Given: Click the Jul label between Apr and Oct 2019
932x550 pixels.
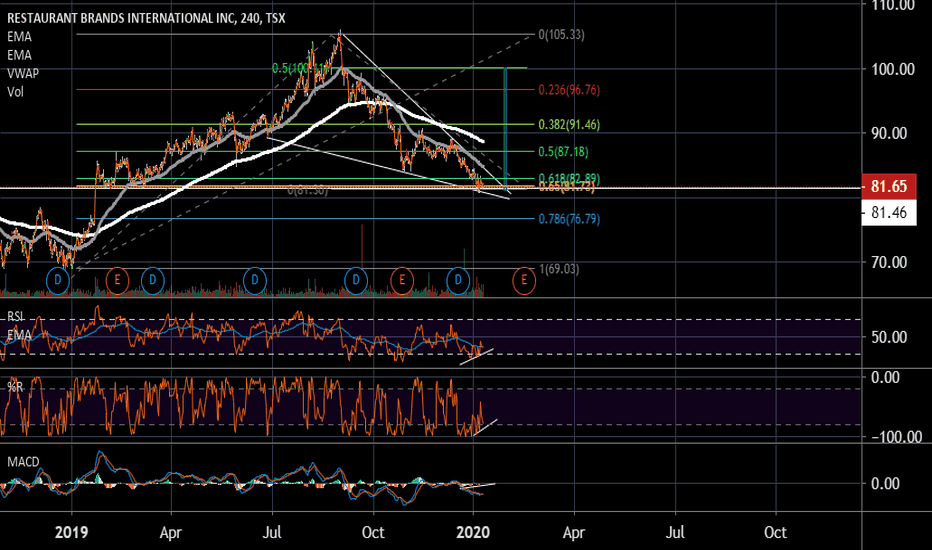Looking at the screenshot, I should point(272,532).
